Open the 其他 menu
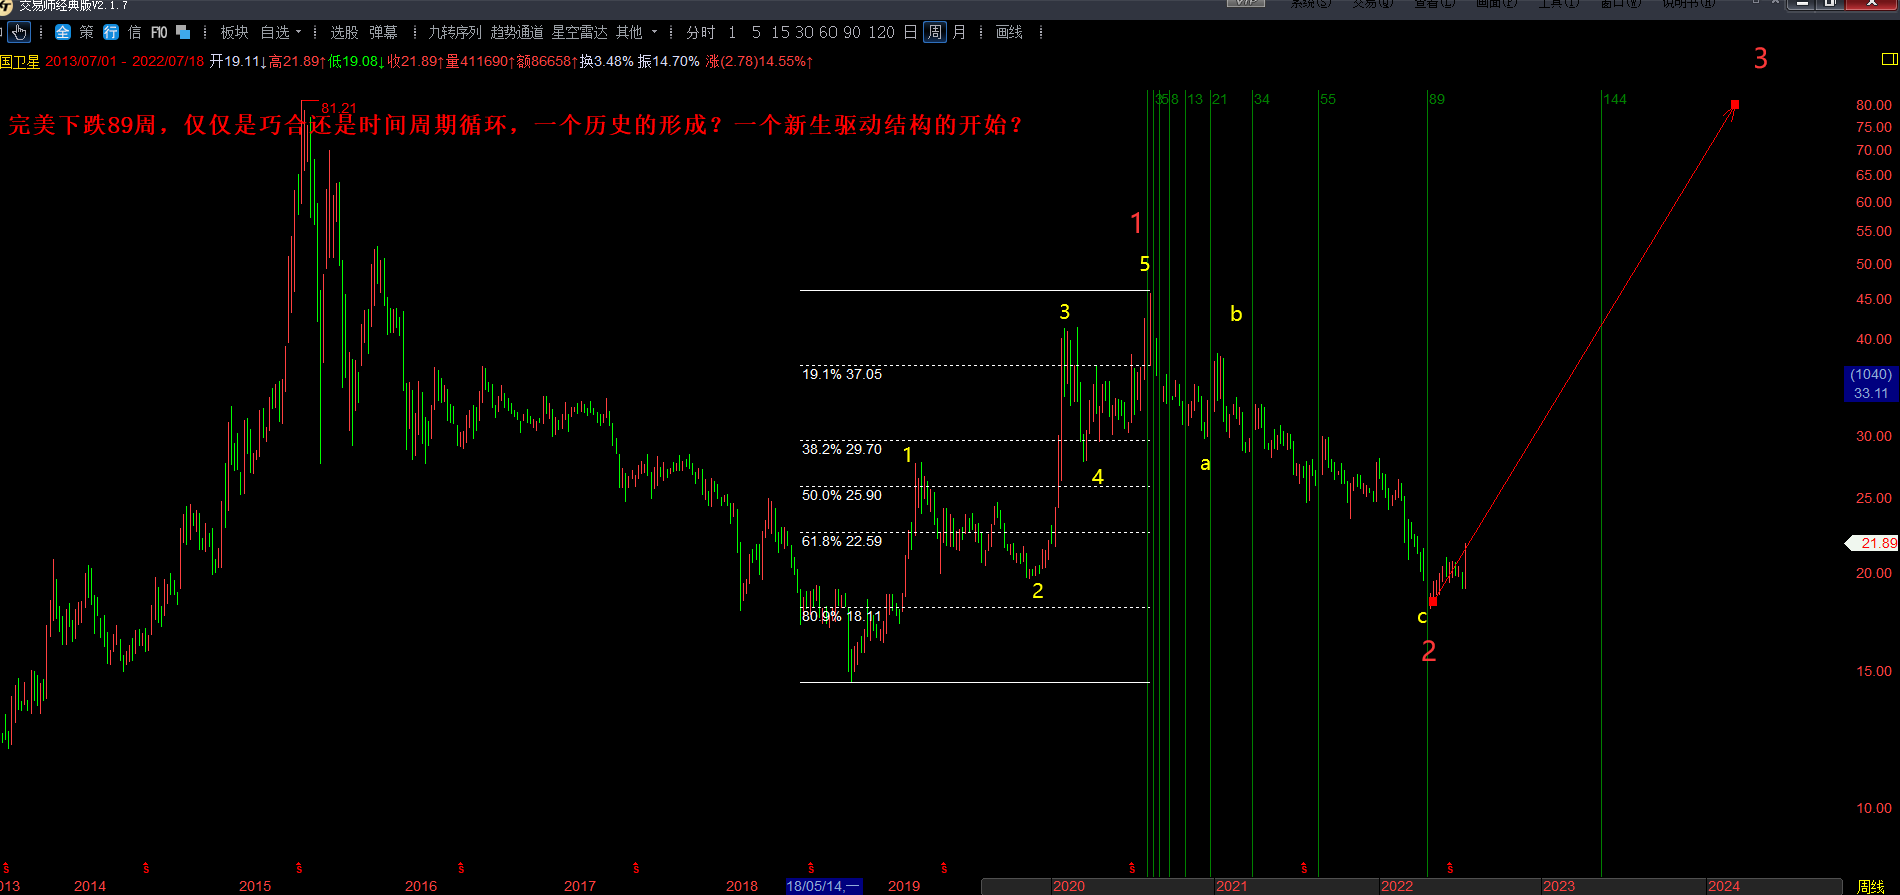Screen dimensions: 1900x895 coord(629,32)
